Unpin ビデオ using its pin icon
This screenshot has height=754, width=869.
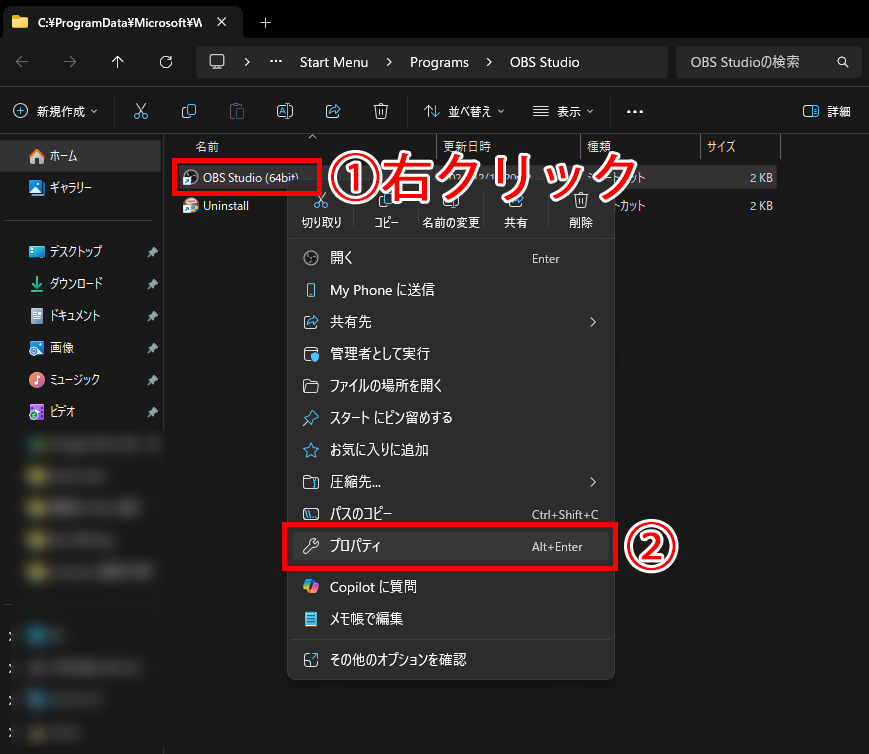pyautogui.click(x=152, y=412)
